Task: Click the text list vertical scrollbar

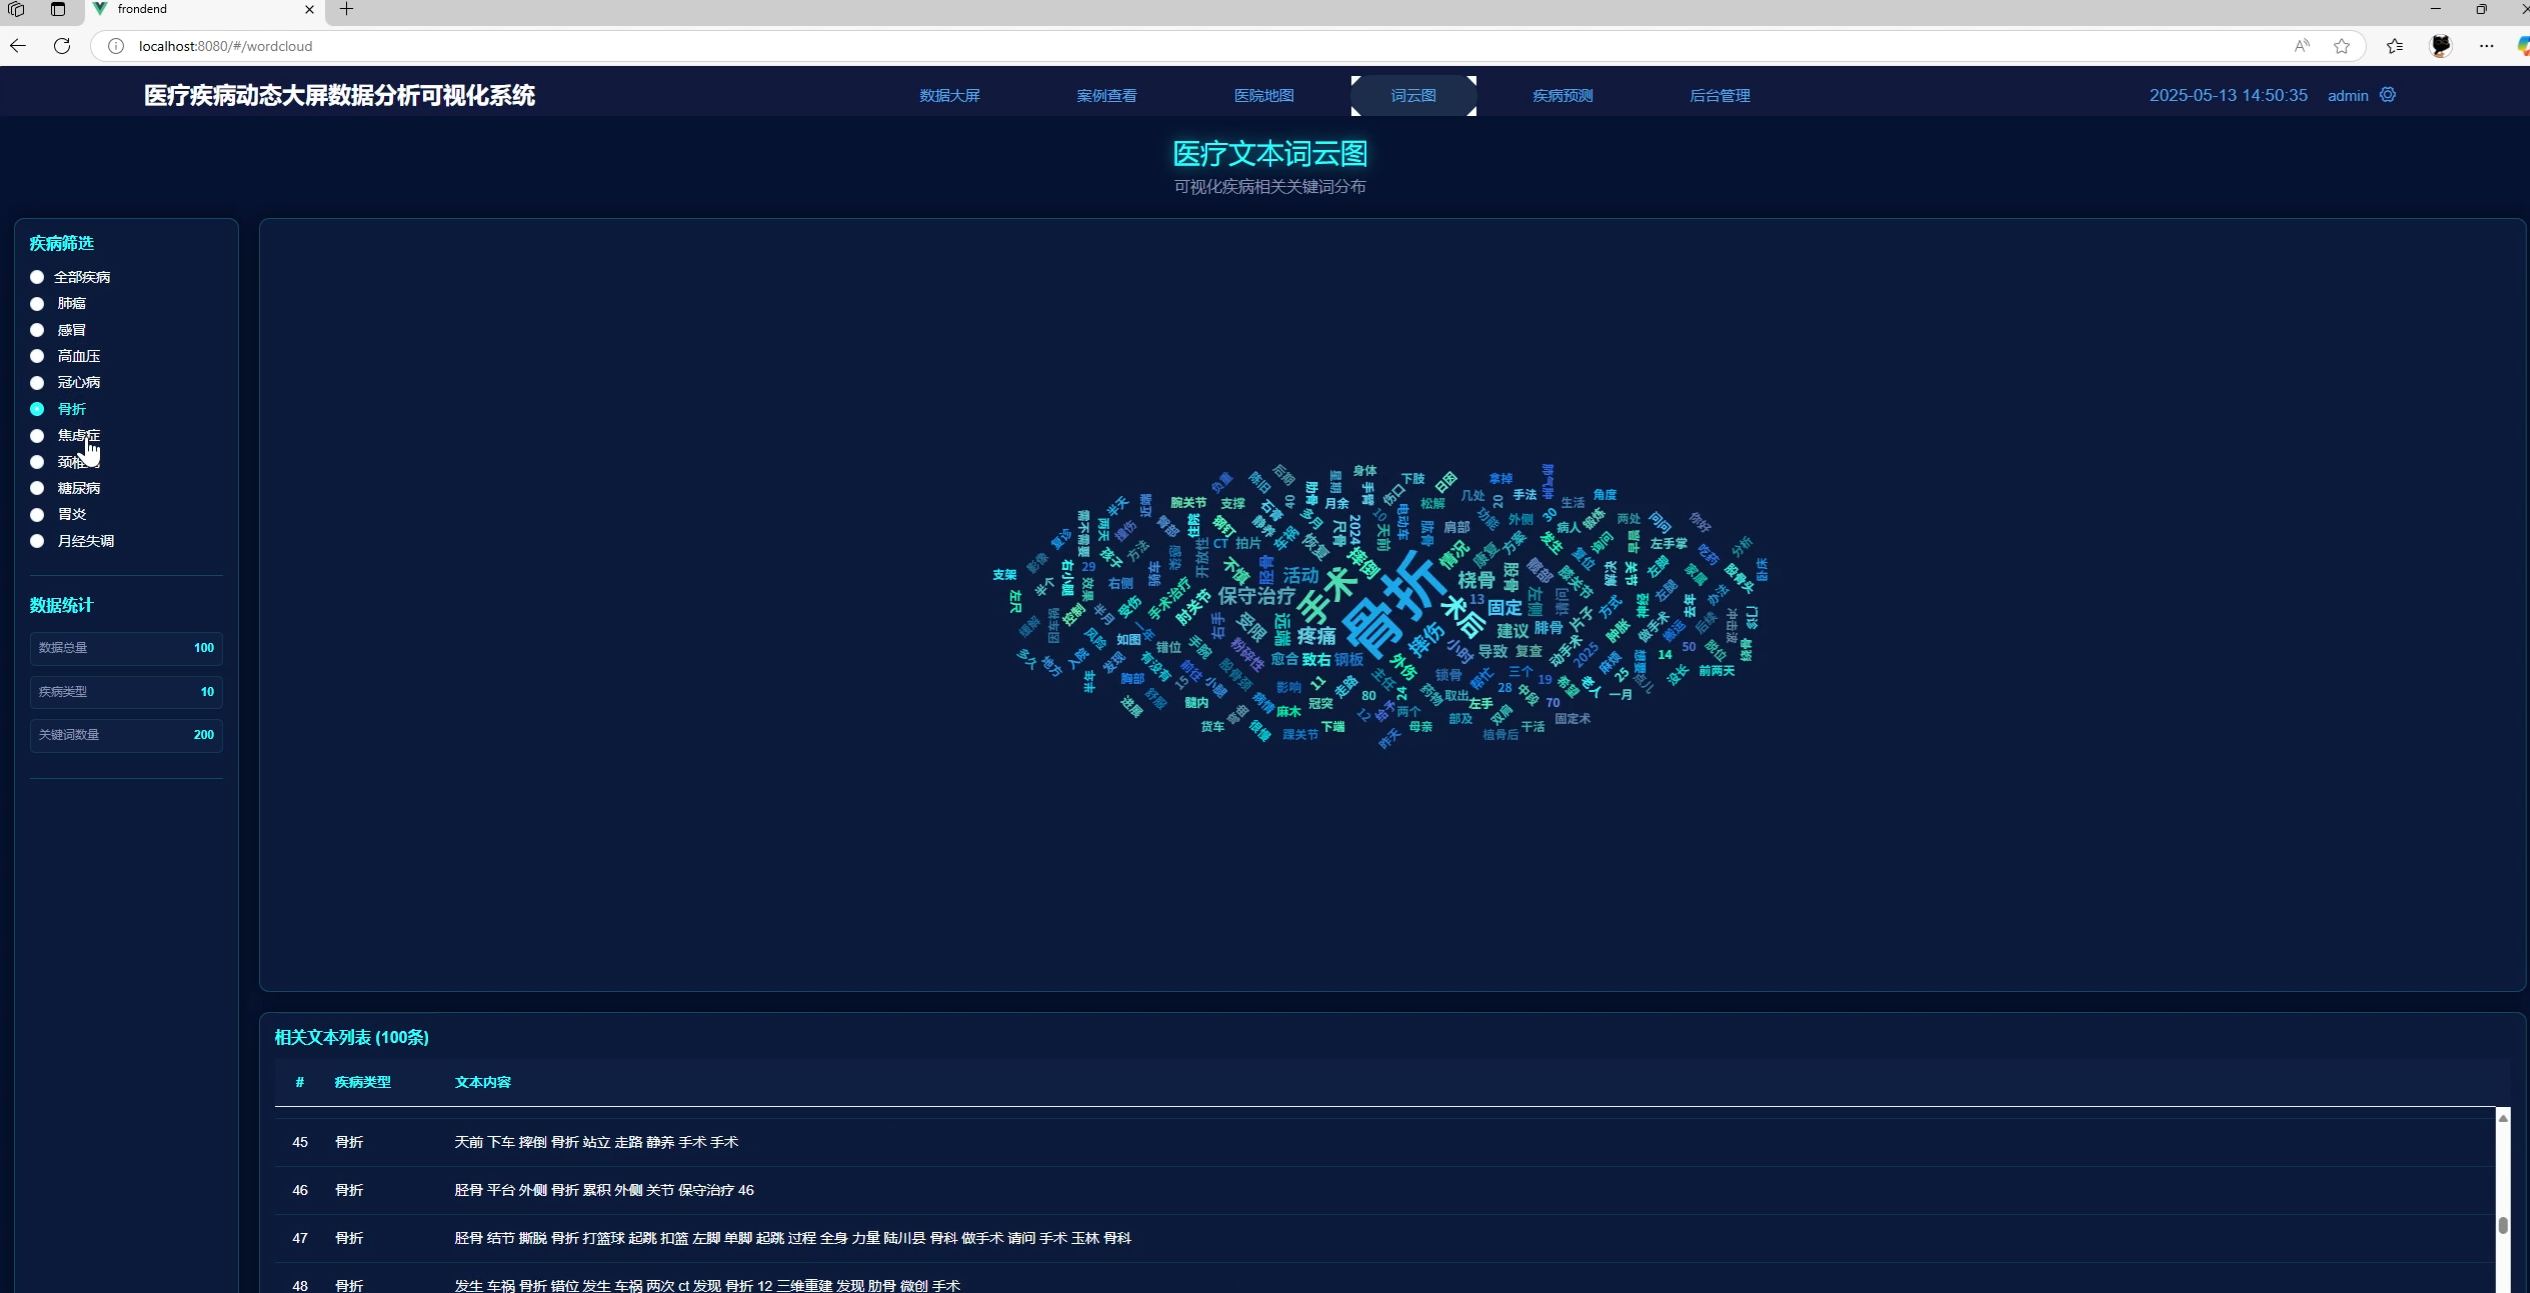Action: click(x=2502, y=1224)
